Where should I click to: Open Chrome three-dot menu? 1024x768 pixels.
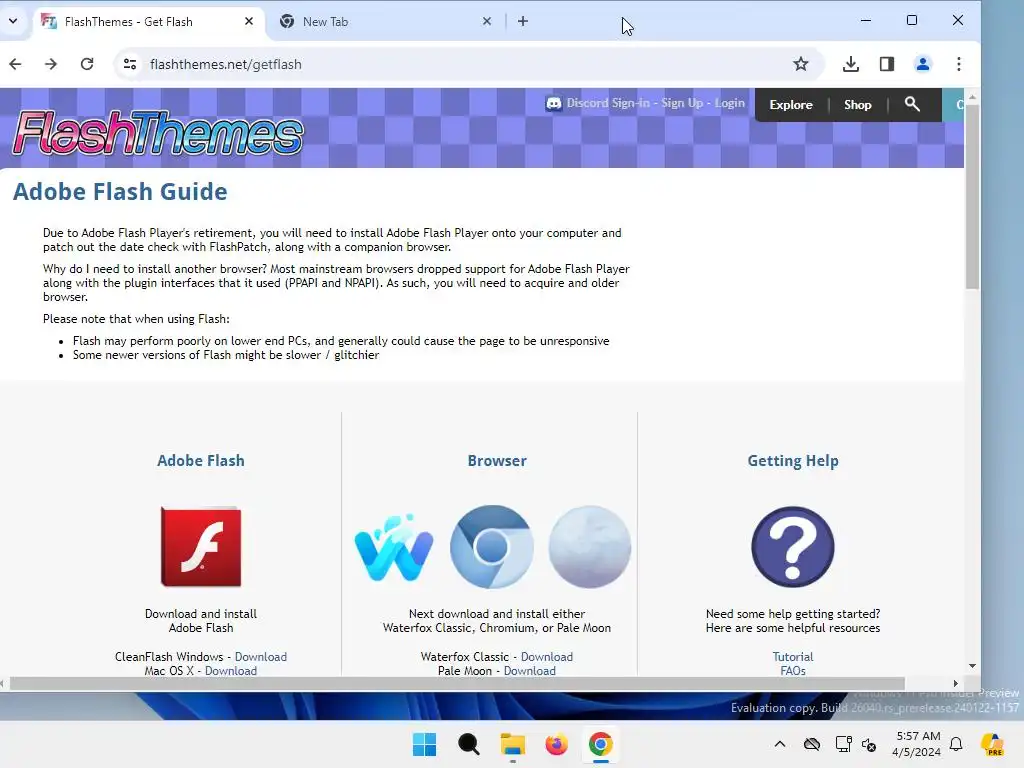[x=959, y=64]
